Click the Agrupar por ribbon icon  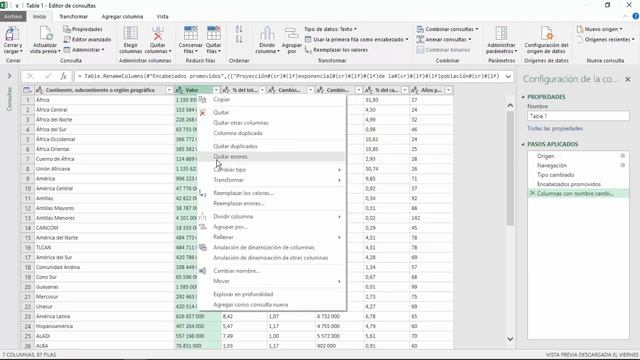point(291,34)
